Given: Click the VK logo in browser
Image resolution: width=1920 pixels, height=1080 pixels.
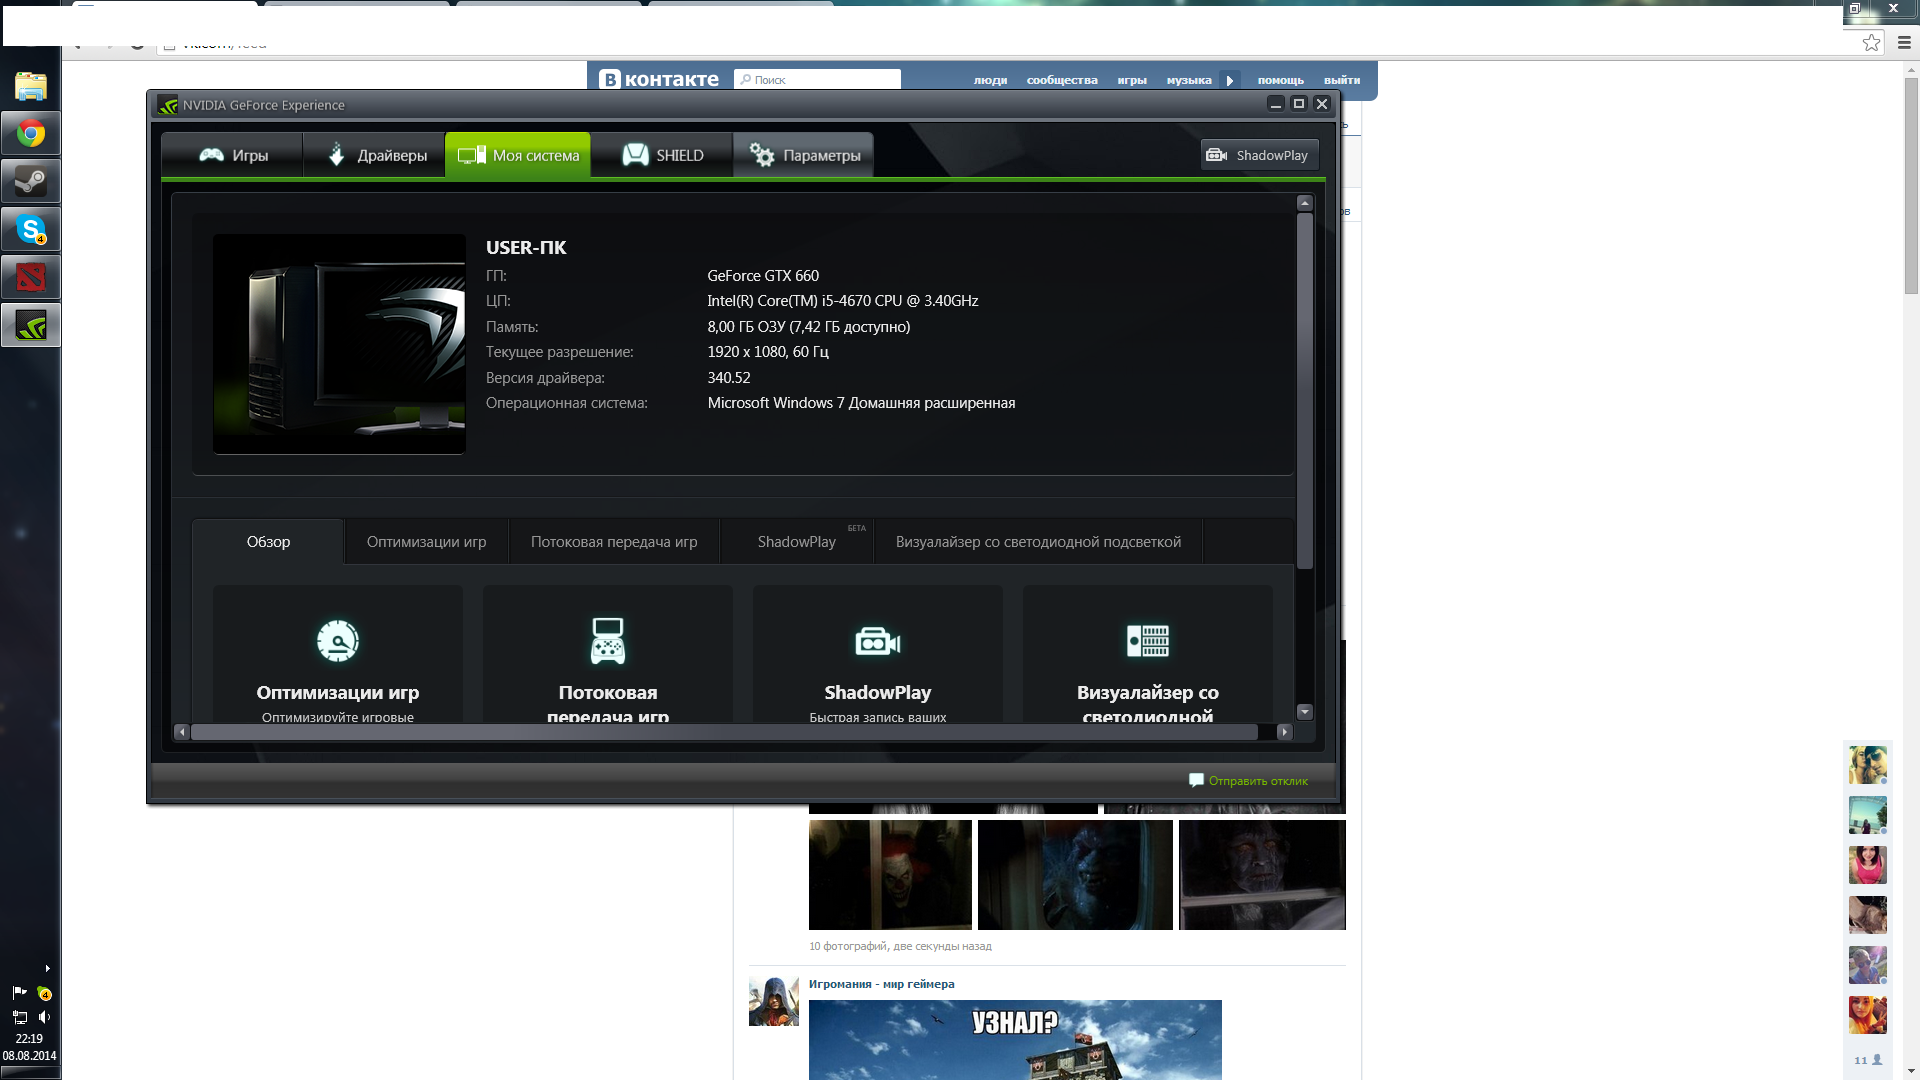Looking at the screenshot, I should click(x=659, y=80).
